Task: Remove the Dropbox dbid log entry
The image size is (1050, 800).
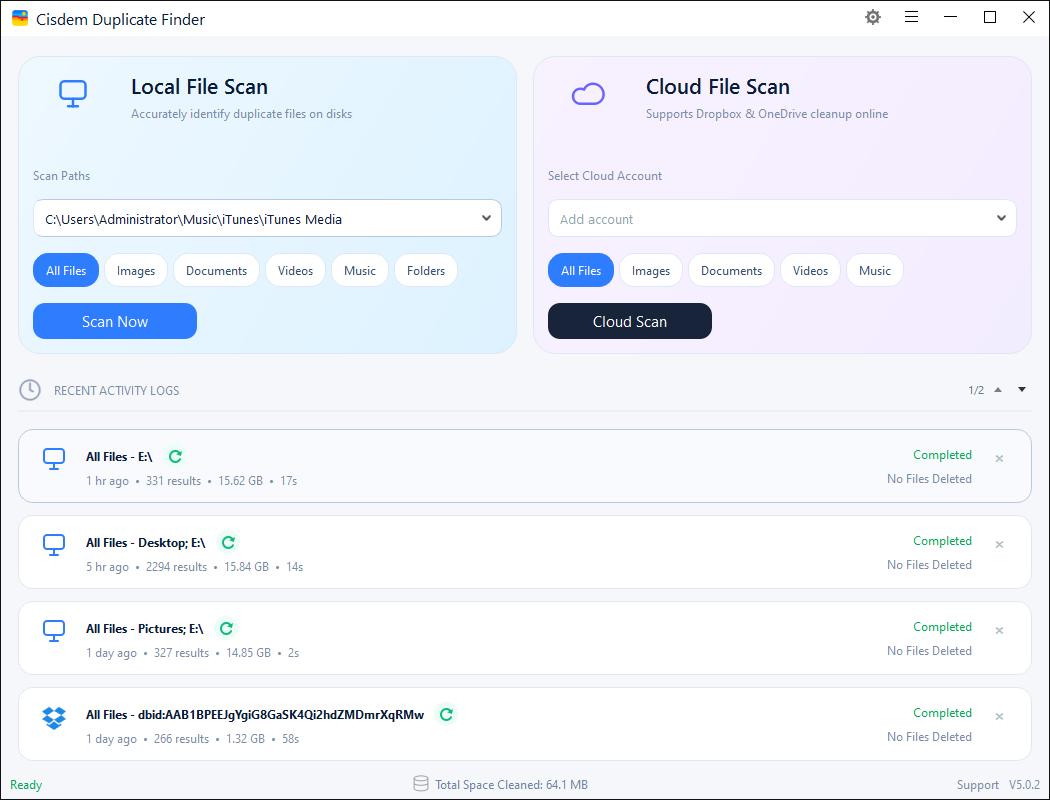Action: 999,717
